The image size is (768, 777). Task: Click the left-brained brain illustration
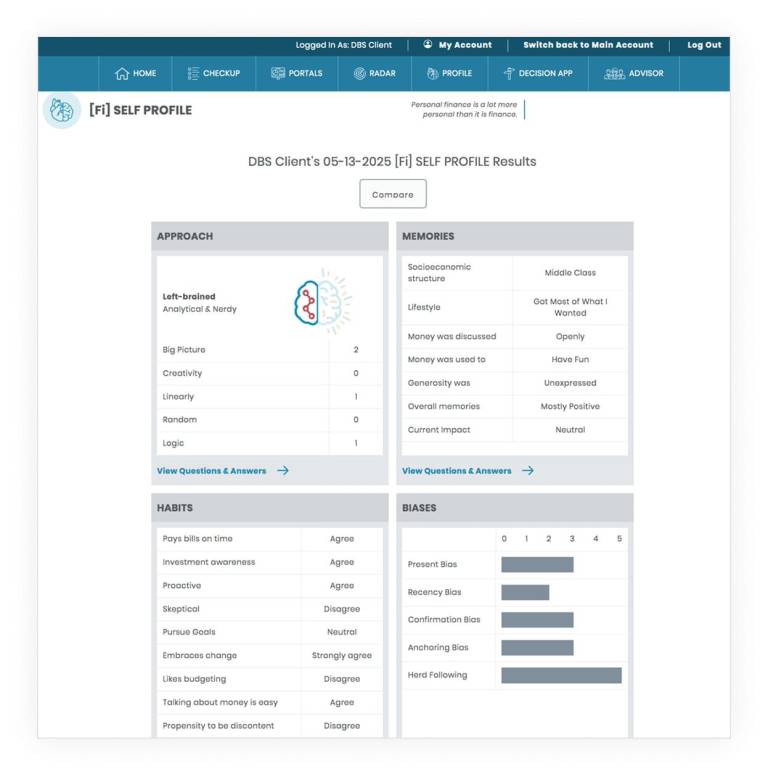coord(323,302)
